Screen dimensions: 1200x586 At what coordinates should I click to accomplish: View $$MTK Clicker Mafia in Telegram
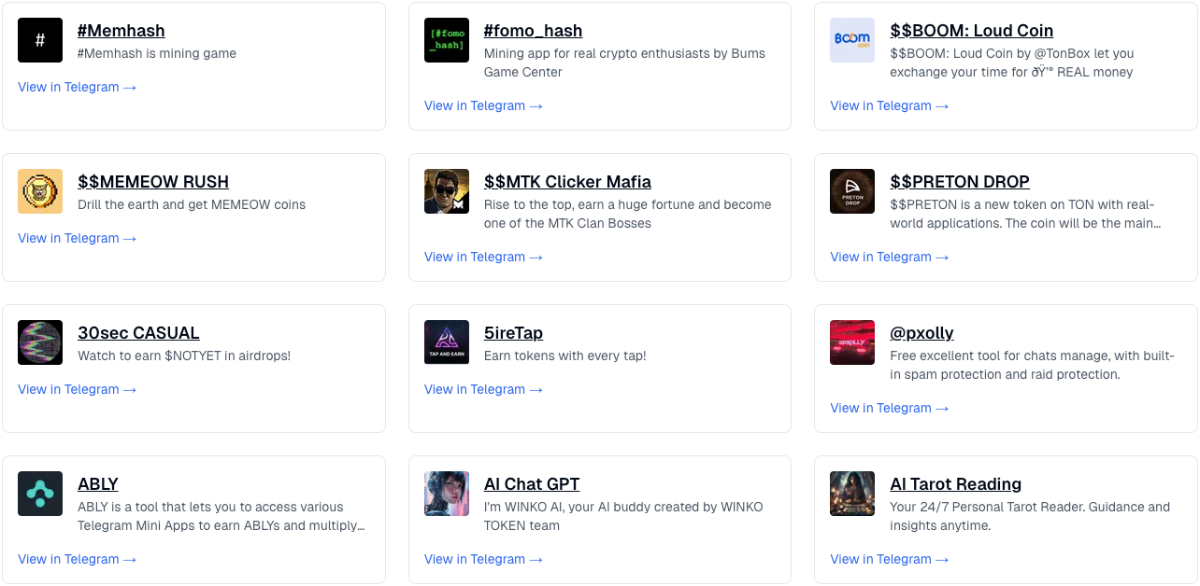483,257
